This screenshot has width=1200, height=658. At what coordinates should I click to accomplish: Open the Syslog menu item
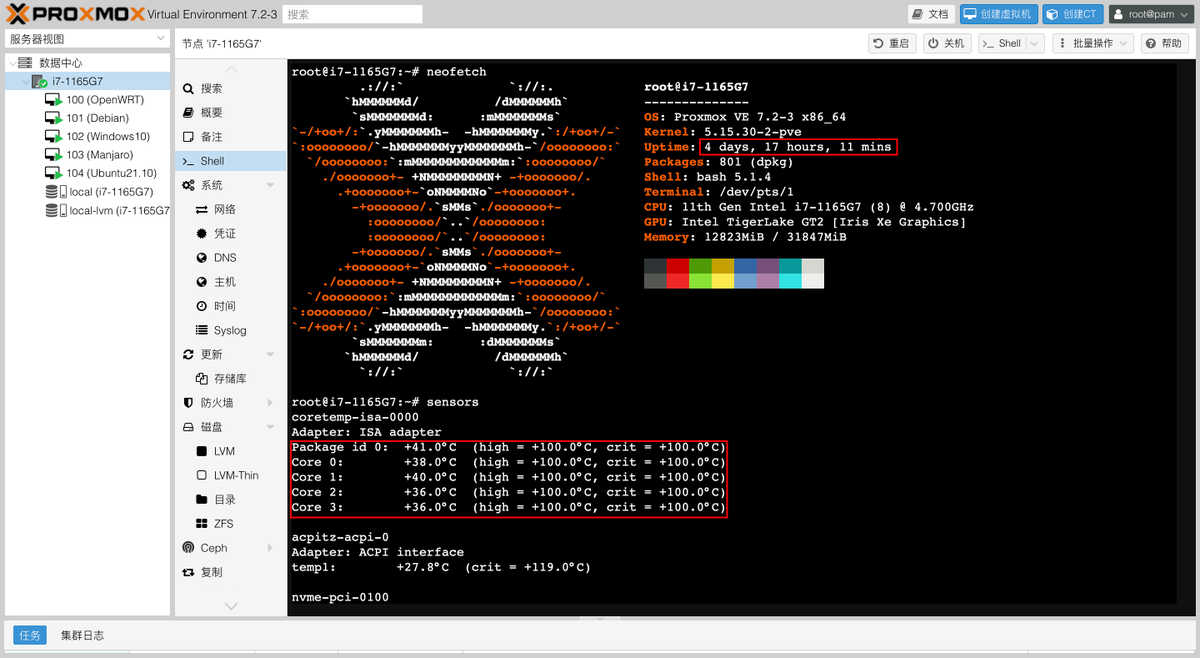[x=230, y=330]
